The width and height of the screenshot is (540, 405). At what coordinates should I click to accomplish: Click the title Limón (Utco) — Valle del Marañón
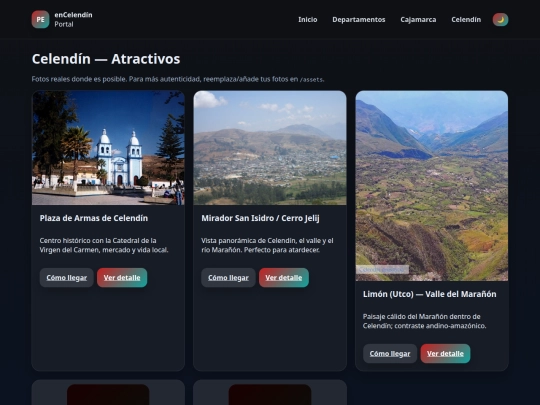[x=429, y=294]
